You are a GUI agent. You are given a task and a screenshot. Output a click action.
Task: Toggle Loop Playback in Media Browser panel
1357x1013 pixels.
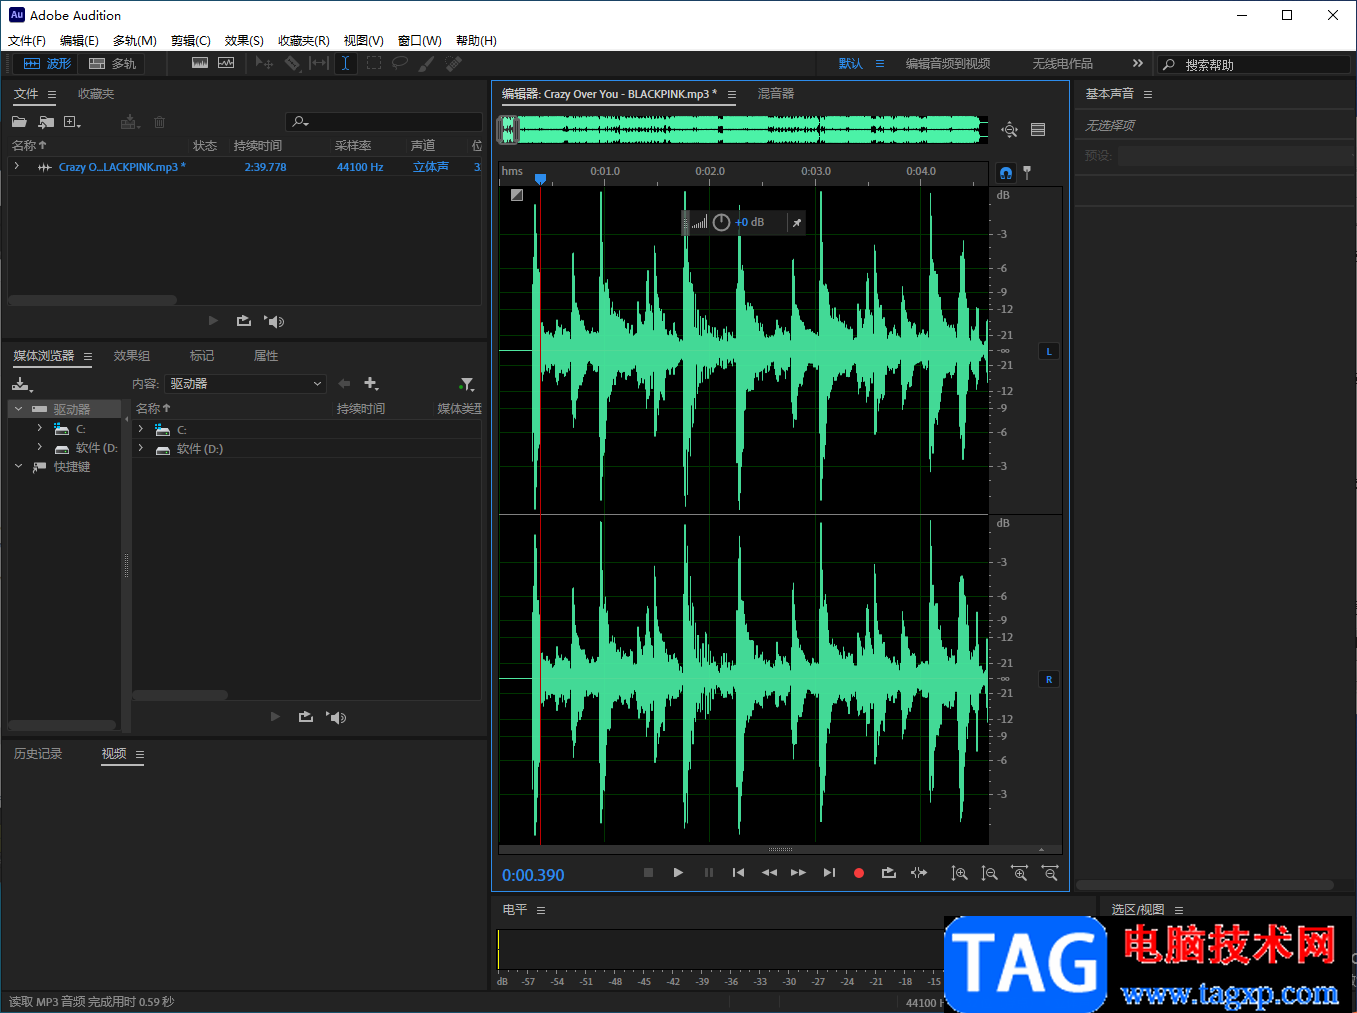306,717
